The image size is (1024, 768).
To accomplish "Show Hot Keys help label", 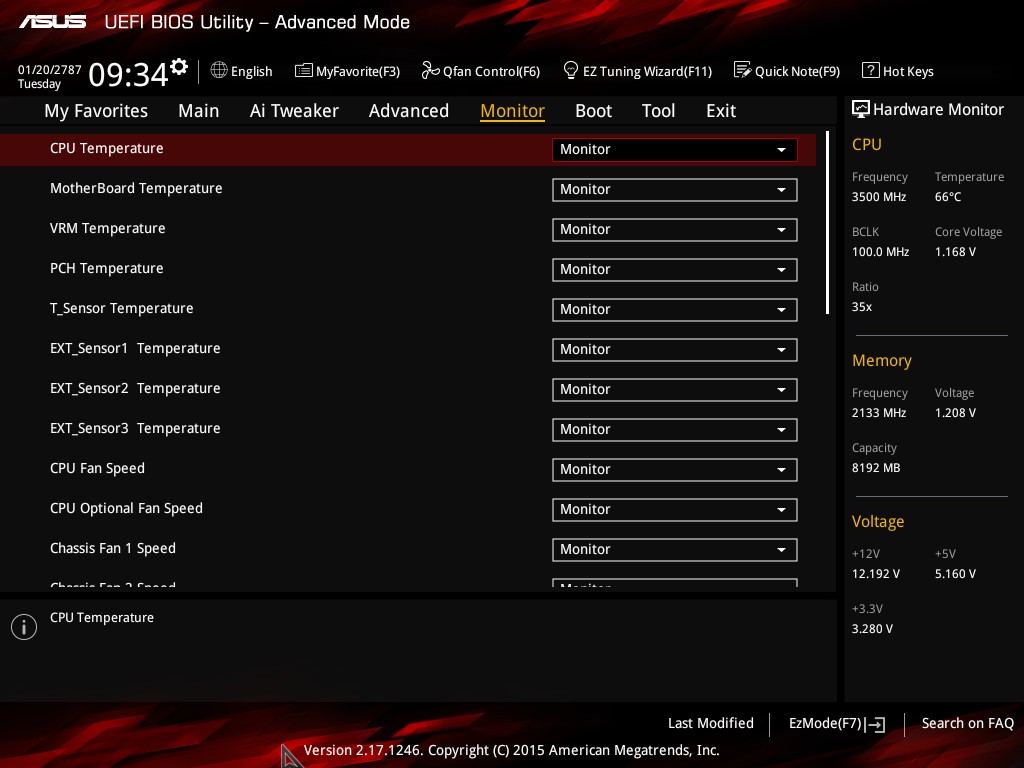I will [x=908, y=71].
